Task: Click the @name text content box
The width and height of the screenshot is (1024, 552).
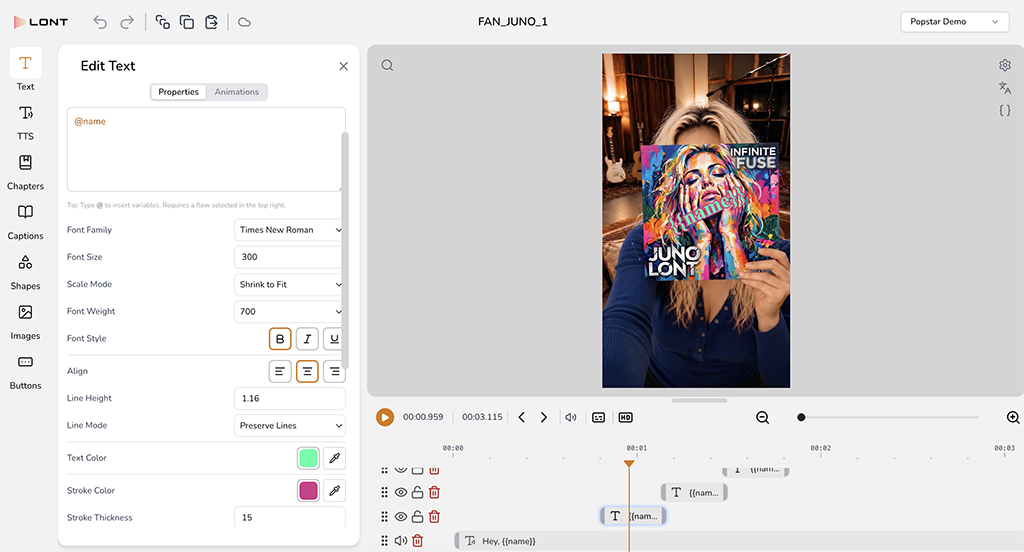Action: tap(206, 150)
